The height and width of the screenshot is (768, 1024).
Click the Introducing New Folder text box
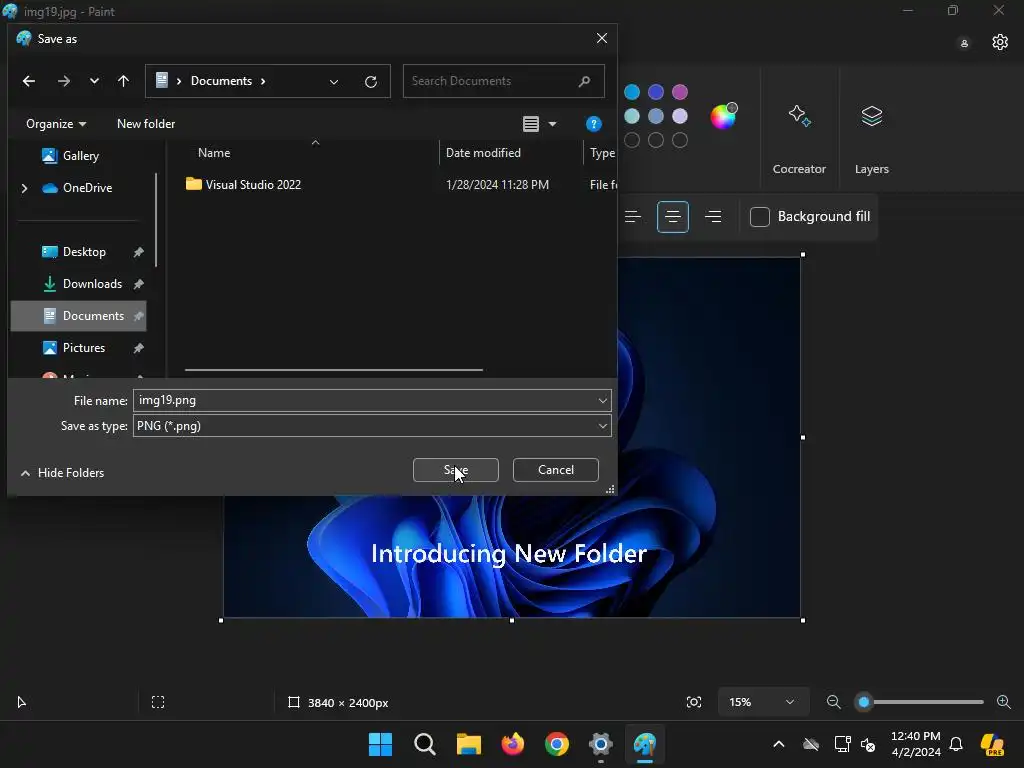coord(509,554)
